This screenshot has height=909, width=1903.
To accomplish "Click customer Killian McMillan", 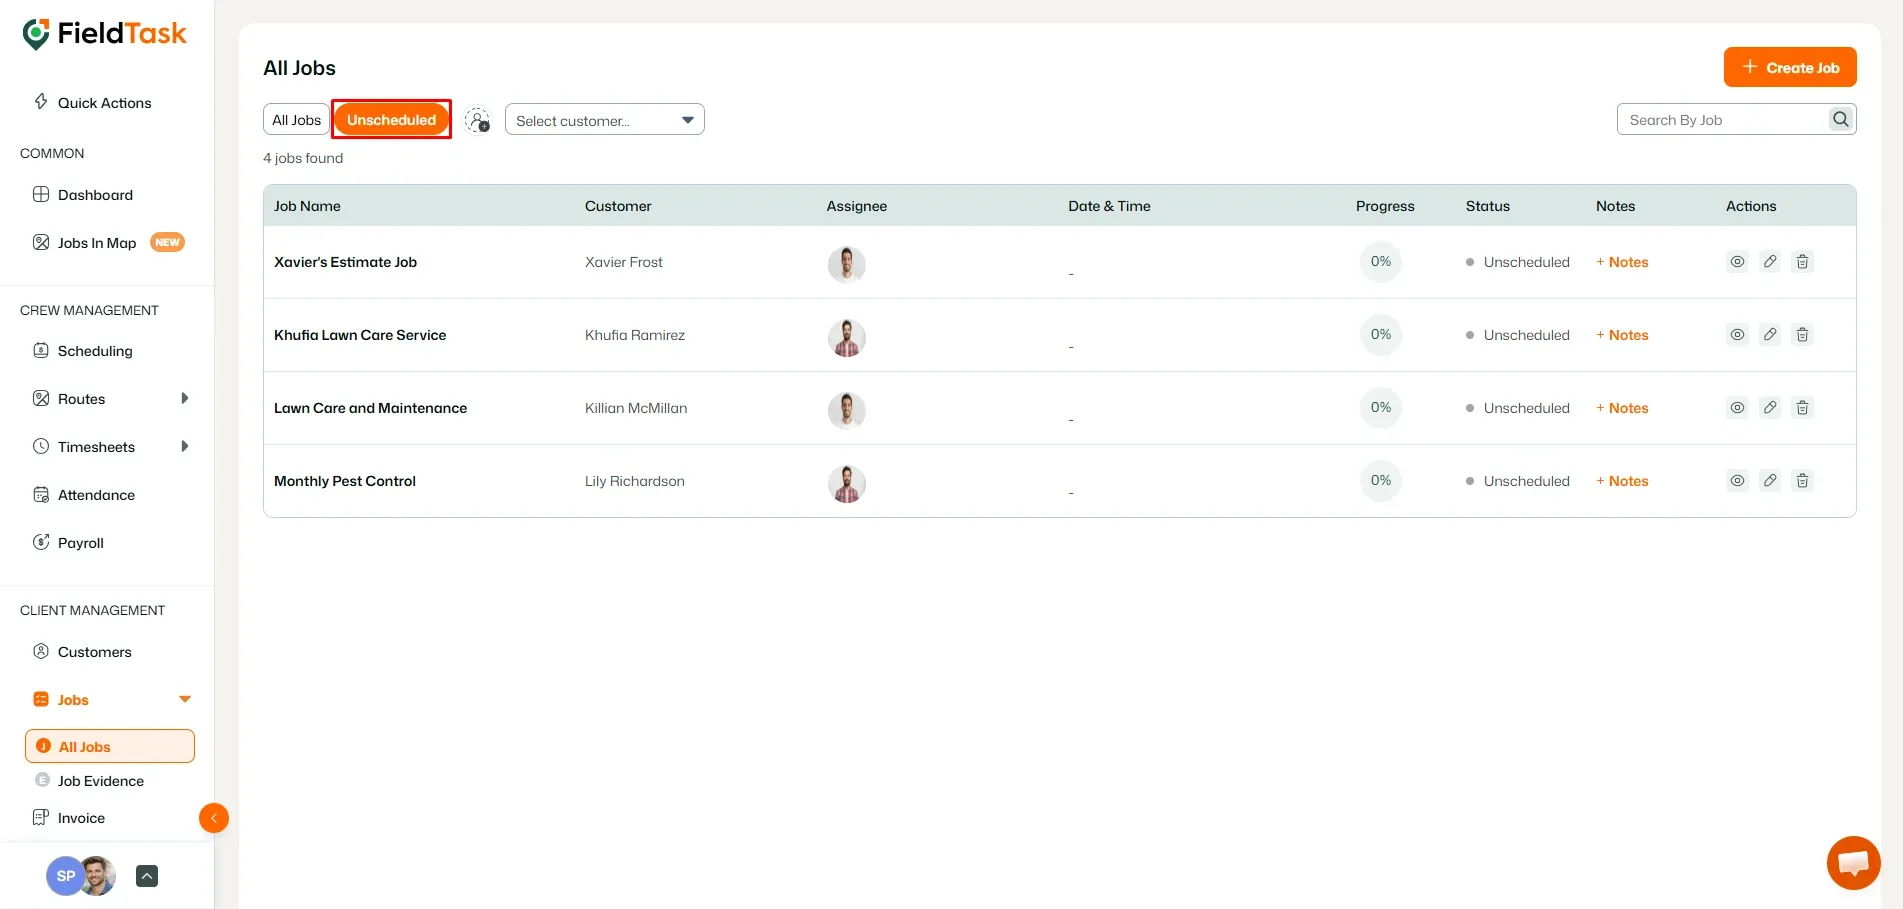I will [636, 408].
